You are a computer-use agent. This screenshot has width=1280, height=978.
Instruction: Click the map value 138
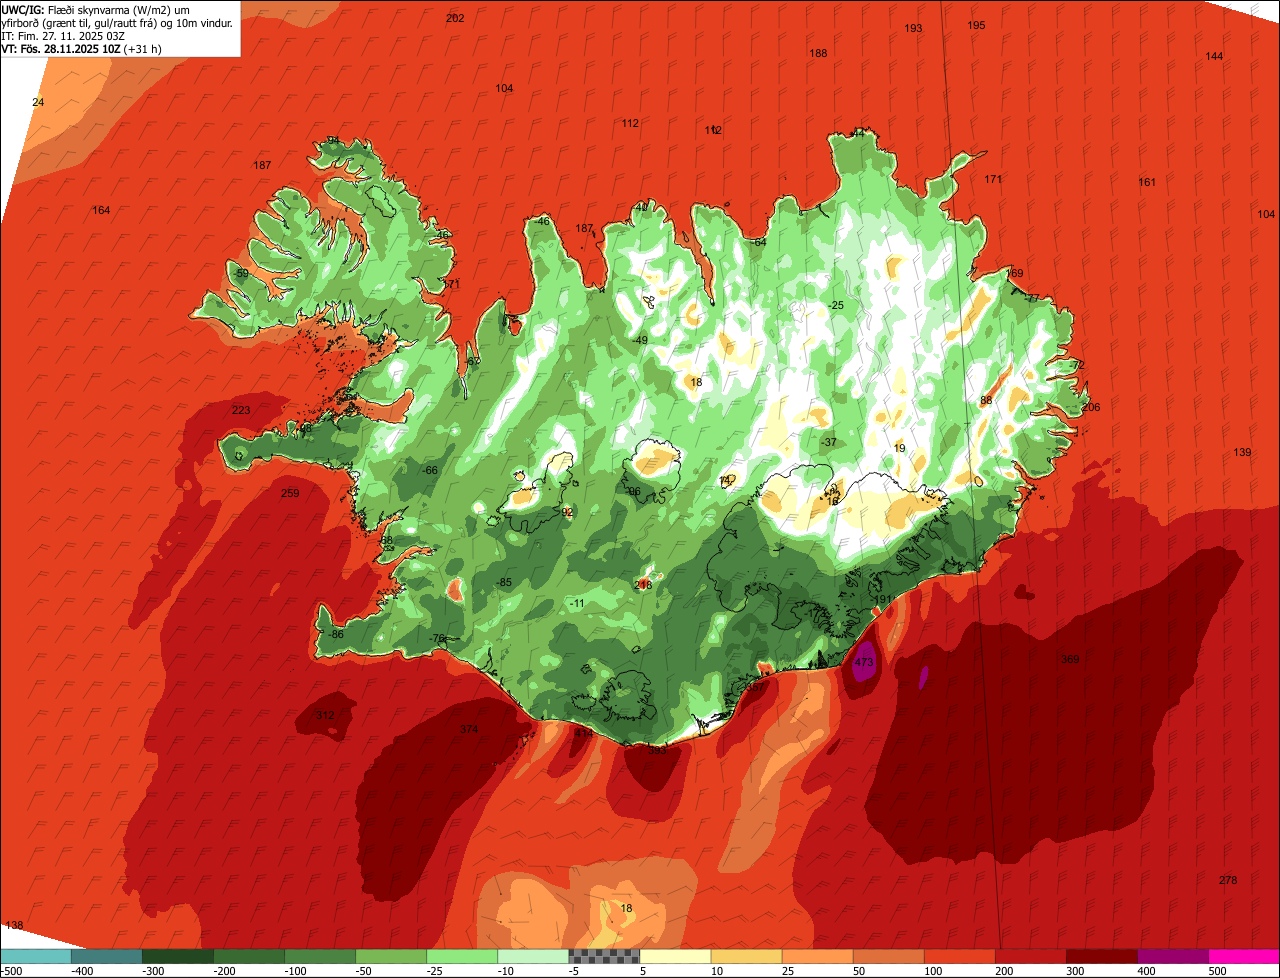(14, 926)
